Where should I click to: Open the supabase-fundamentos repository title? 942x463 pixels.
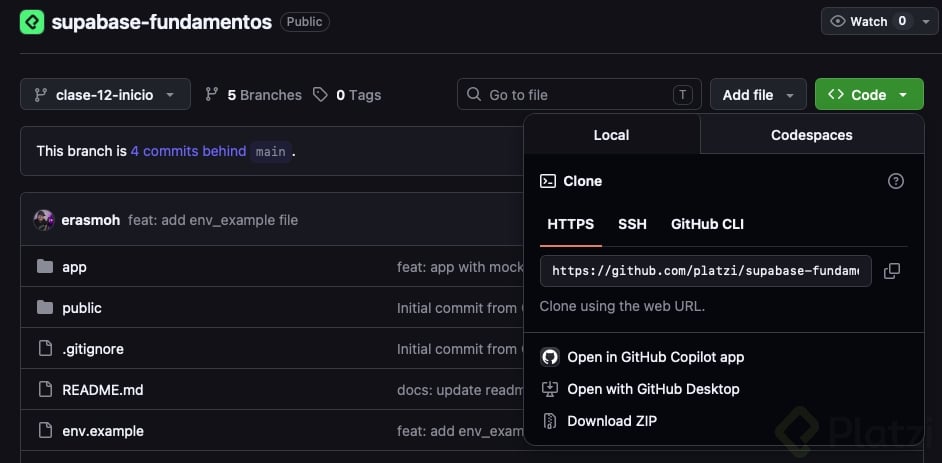162,22
